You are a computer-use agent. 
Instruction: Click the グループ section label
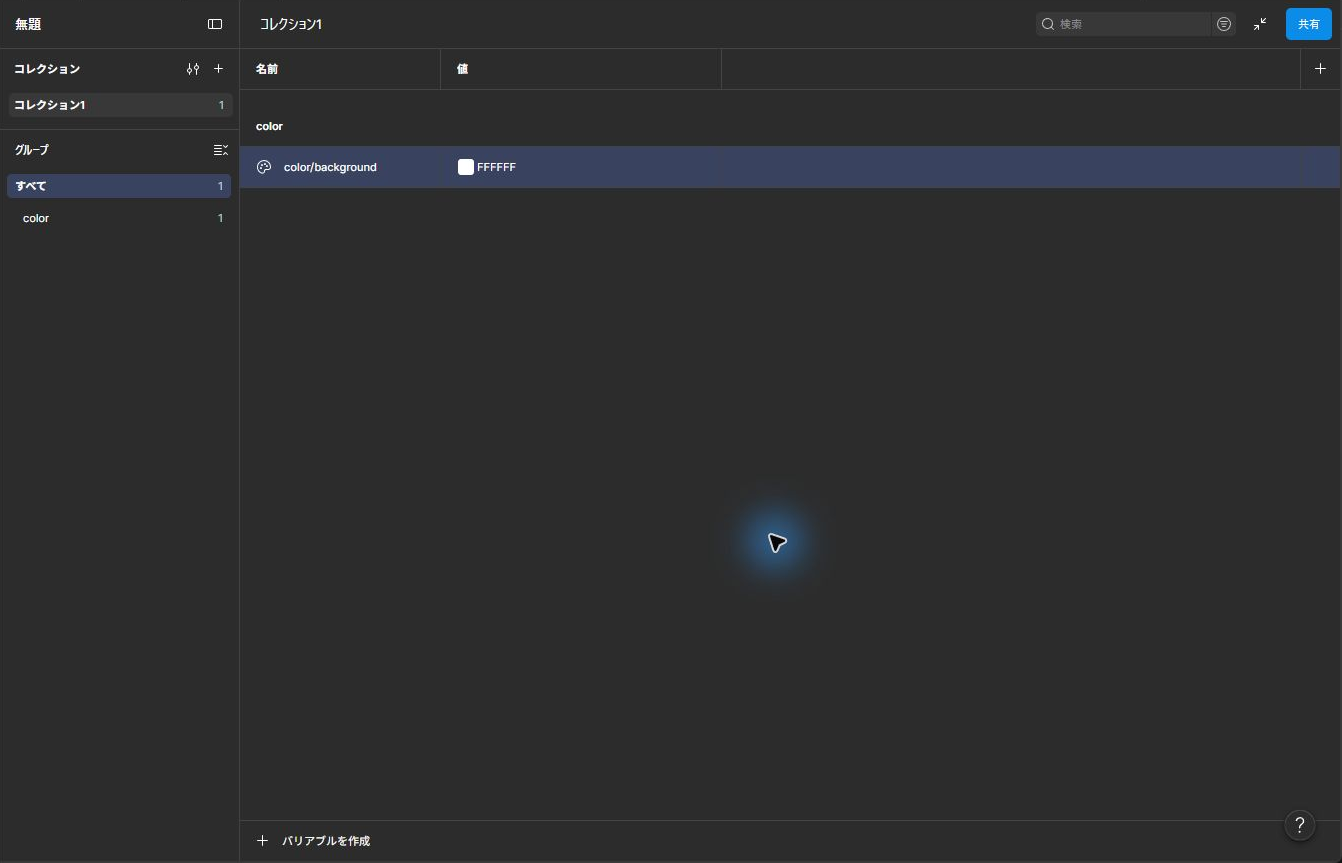point(31,150)
